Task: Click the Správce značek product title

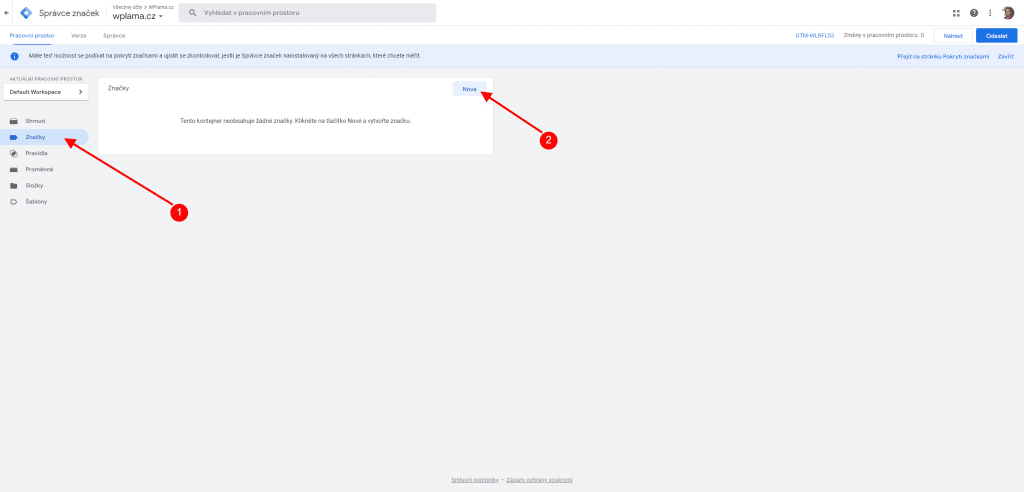Action: (69, 13)
